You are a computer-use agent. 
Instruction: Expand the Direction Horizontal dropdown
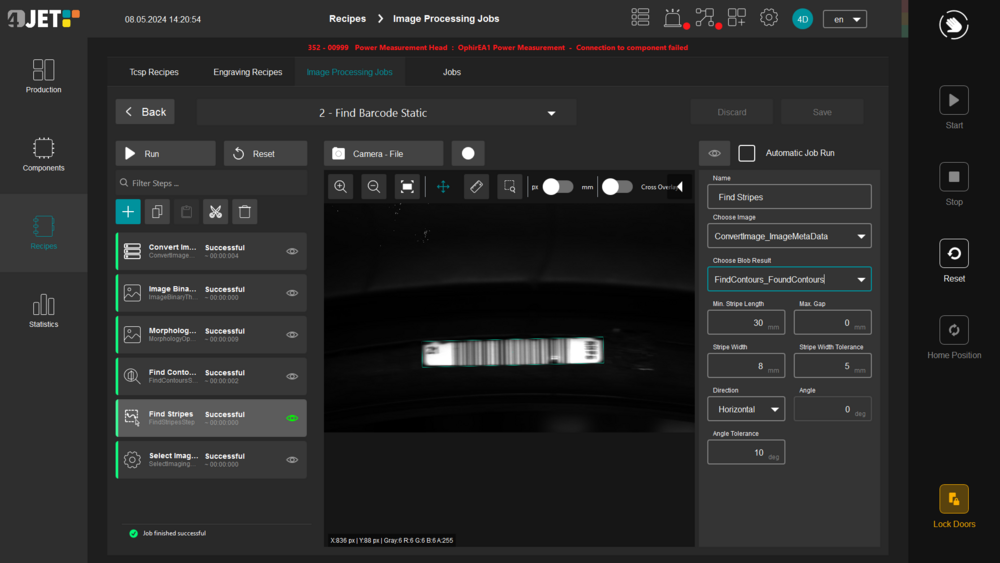[747, 409]
